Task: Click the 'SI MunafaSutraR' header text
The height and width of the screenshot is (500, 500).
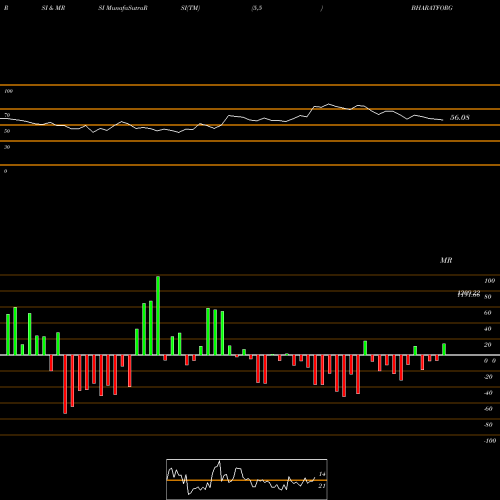Action: pos(123,8)
